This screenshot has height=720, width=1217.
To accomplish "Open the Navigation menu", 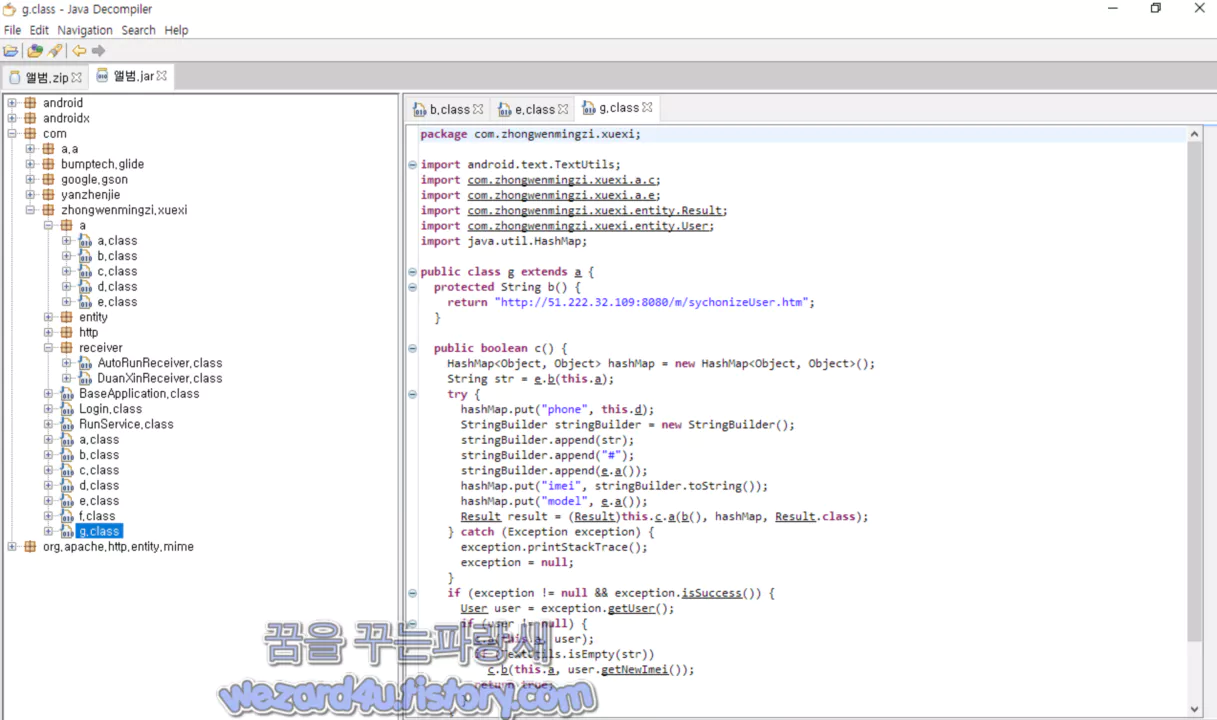I will click(85, 30).
